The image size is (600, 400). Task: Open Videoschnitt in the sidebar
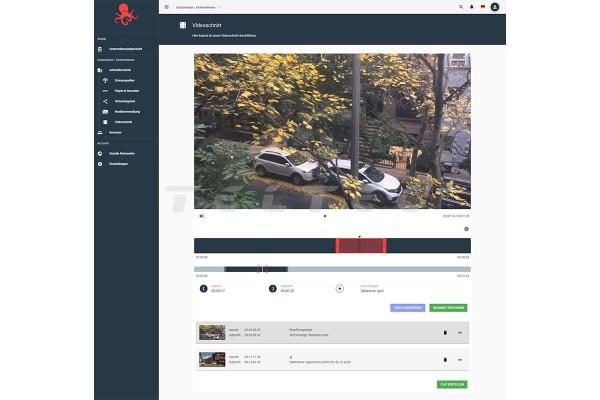click(124, 121)
